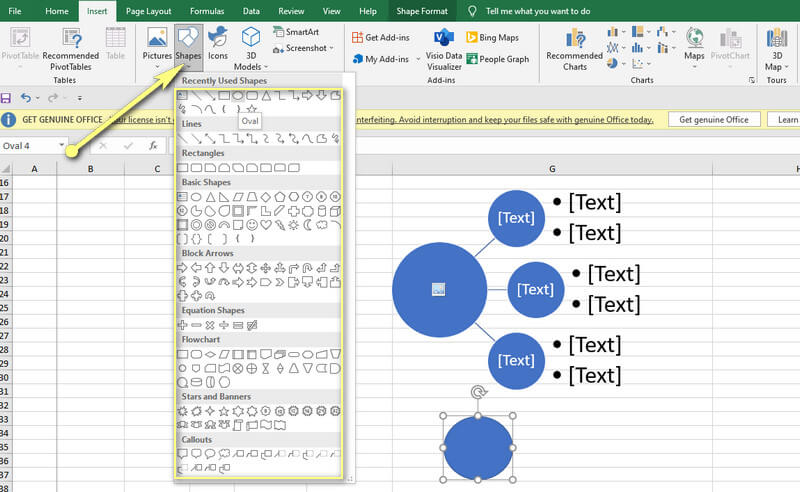This screenshot has width=800, height=492.
Task: Open the Maps chart button
Action: pyautogui.click(x=694, y=47)
